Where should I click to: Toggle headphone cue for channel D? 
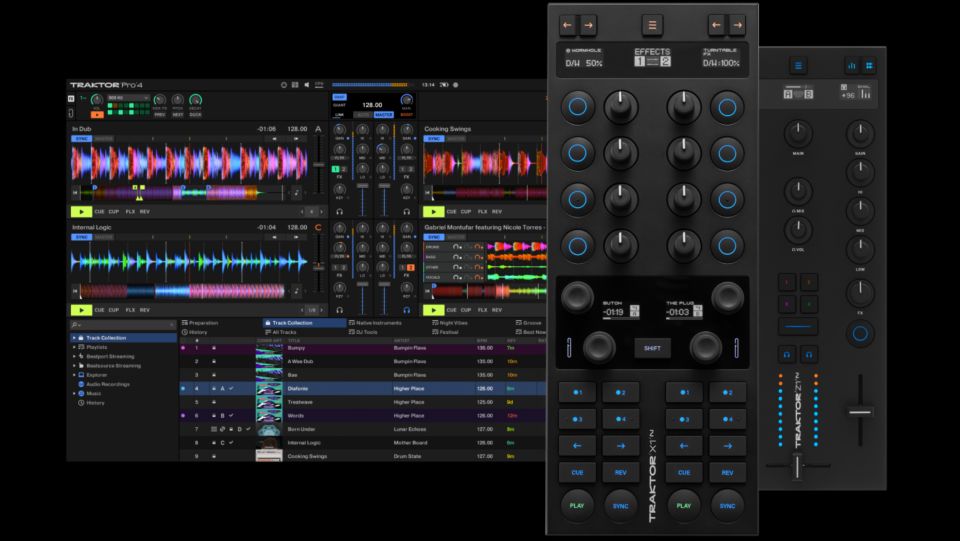pos(407,310)
